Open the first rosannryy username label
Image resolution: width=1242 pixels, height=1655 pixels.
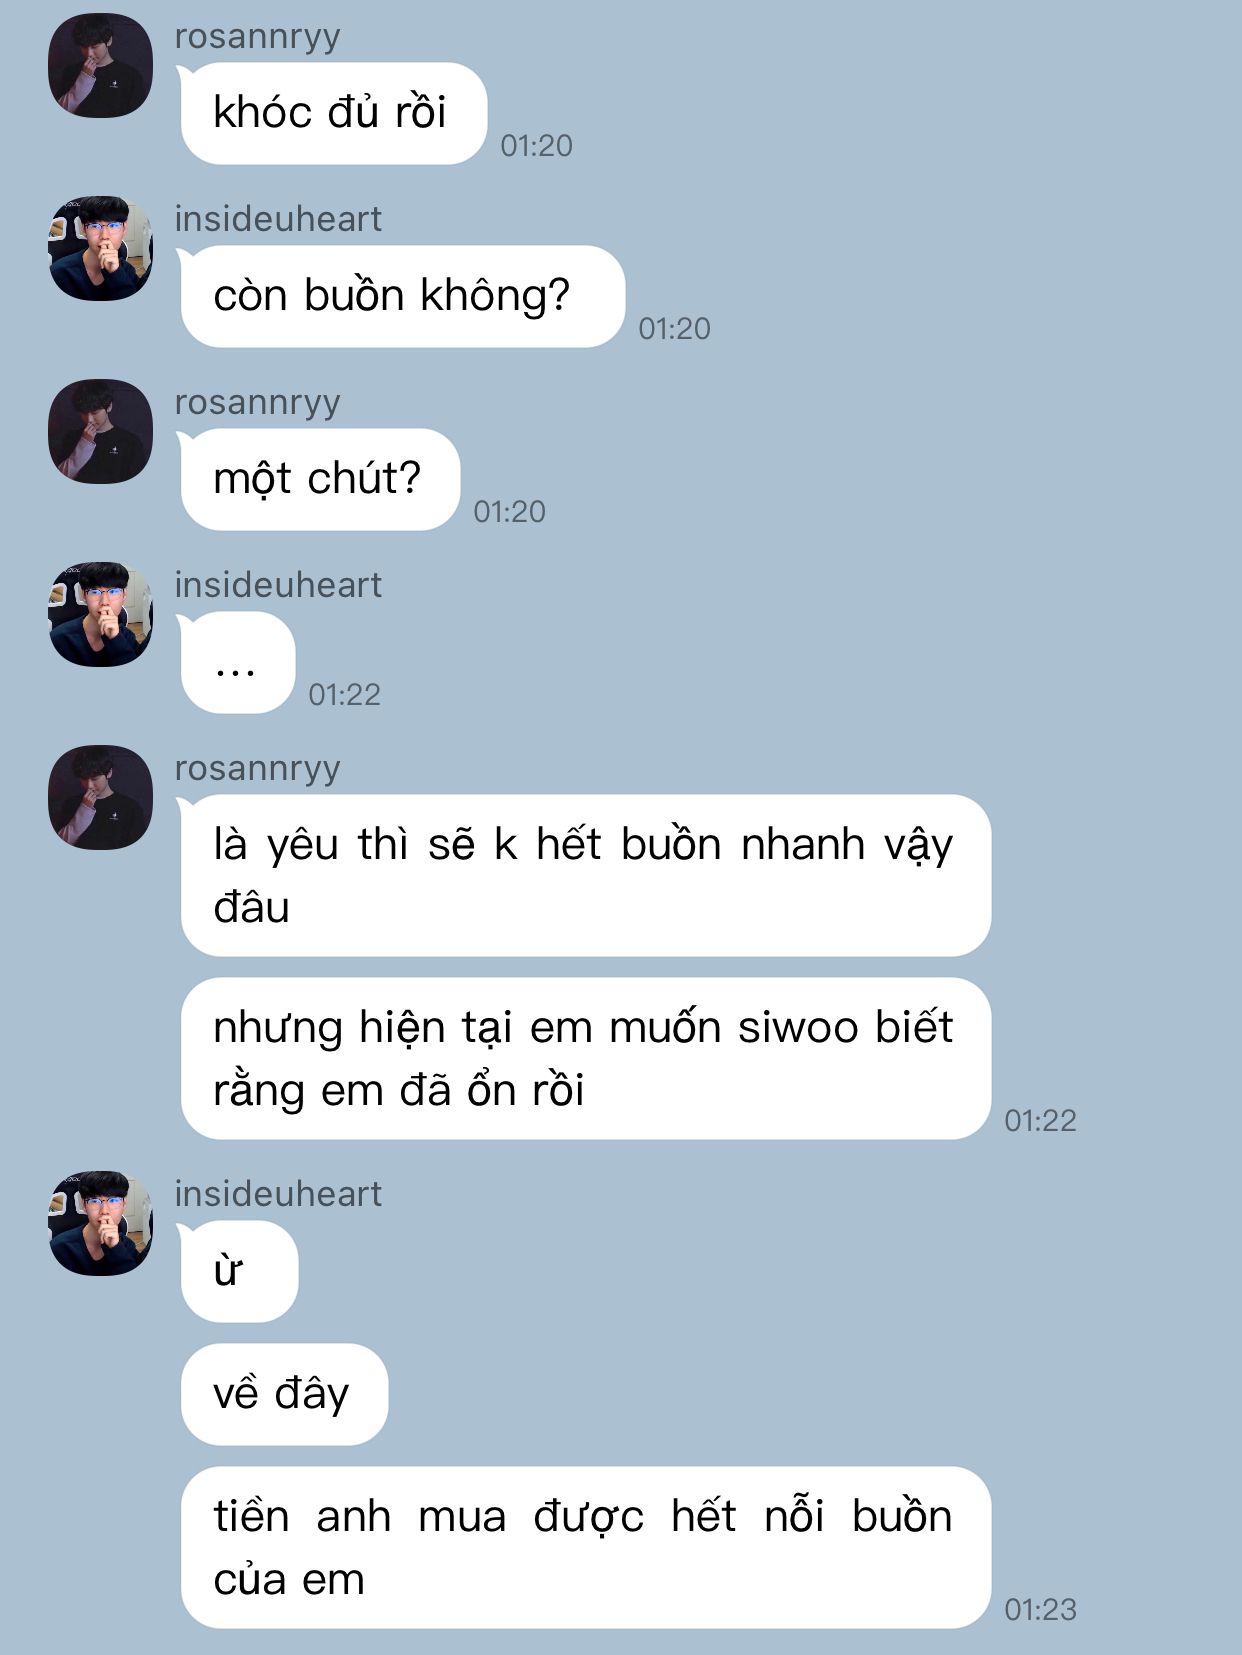[258, 37]
